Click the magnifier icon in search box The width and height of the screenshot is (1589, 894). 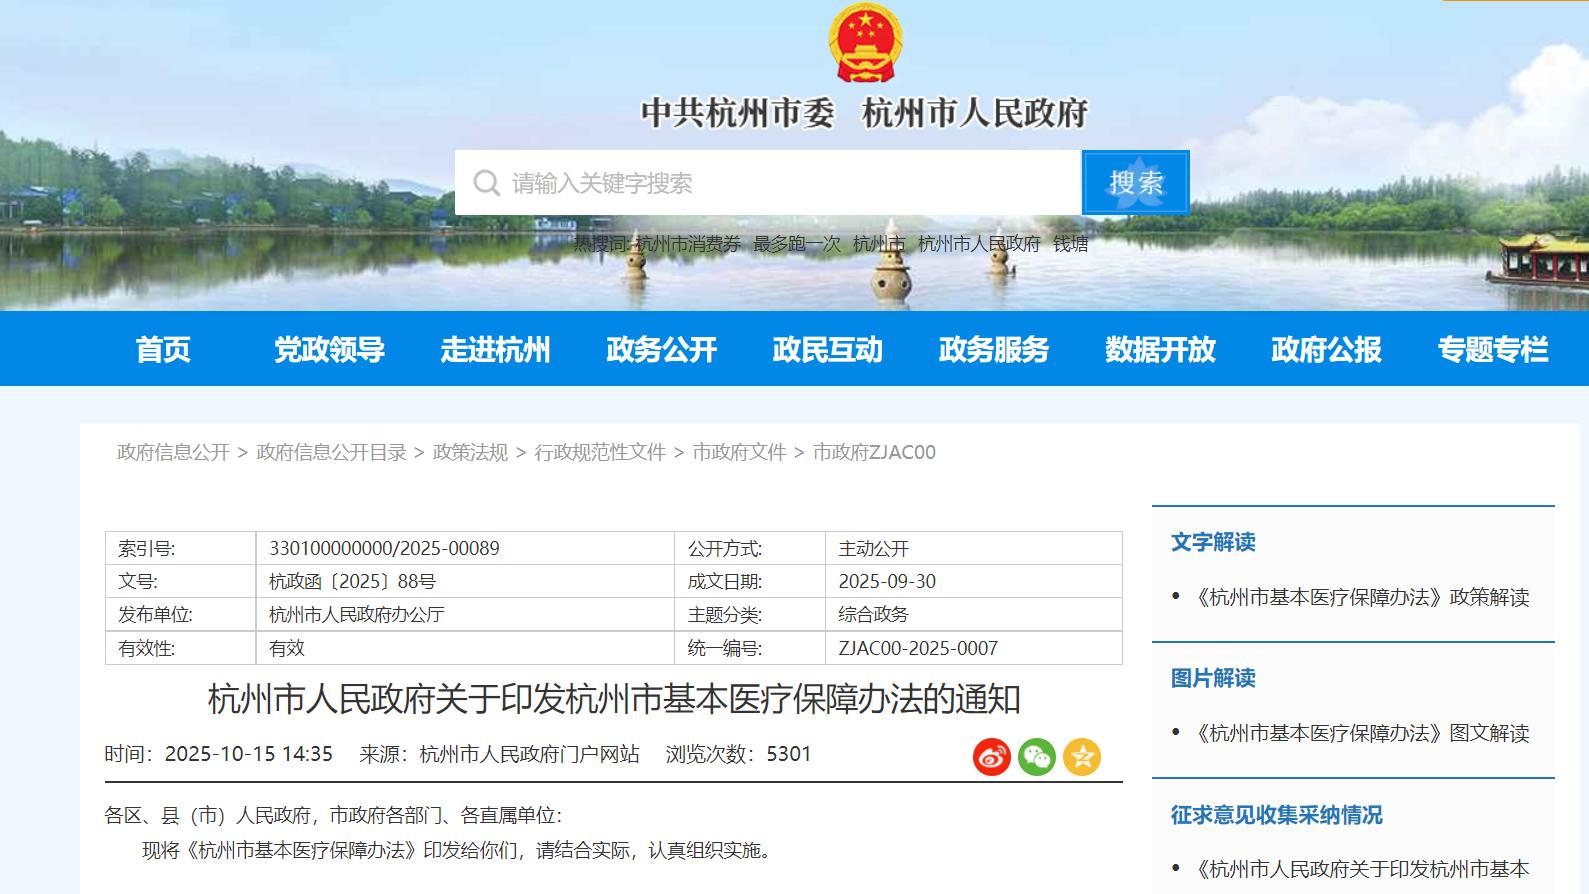click(x=487, y=183)
